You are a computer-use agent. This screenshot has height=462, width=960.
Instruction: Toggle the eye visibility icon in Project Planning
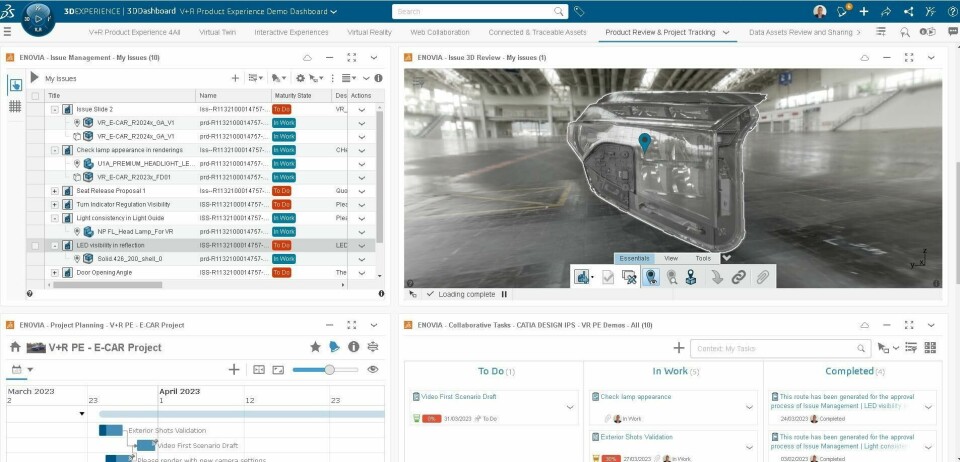[373, 370]
